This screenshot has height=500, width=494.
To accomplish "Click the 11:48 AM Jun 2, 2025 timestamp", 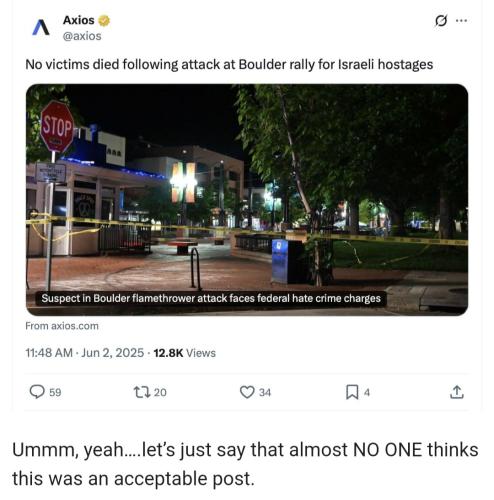I will (x=85, y=353).
